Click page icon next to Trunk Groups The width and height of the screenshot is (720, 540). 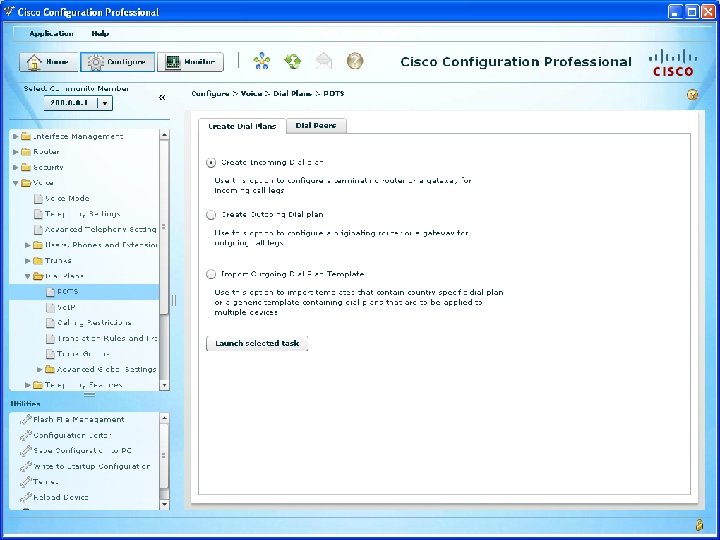click(x=51, y=354)
